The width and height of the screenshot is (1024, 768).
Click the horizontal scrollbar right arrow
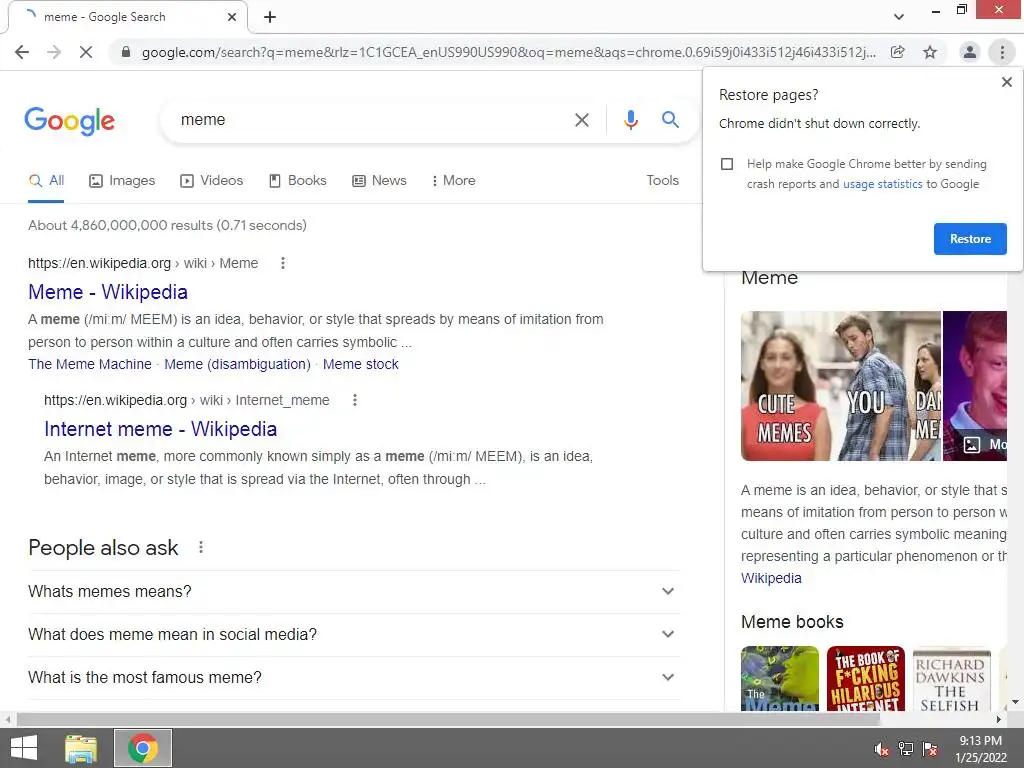(999, 720)
